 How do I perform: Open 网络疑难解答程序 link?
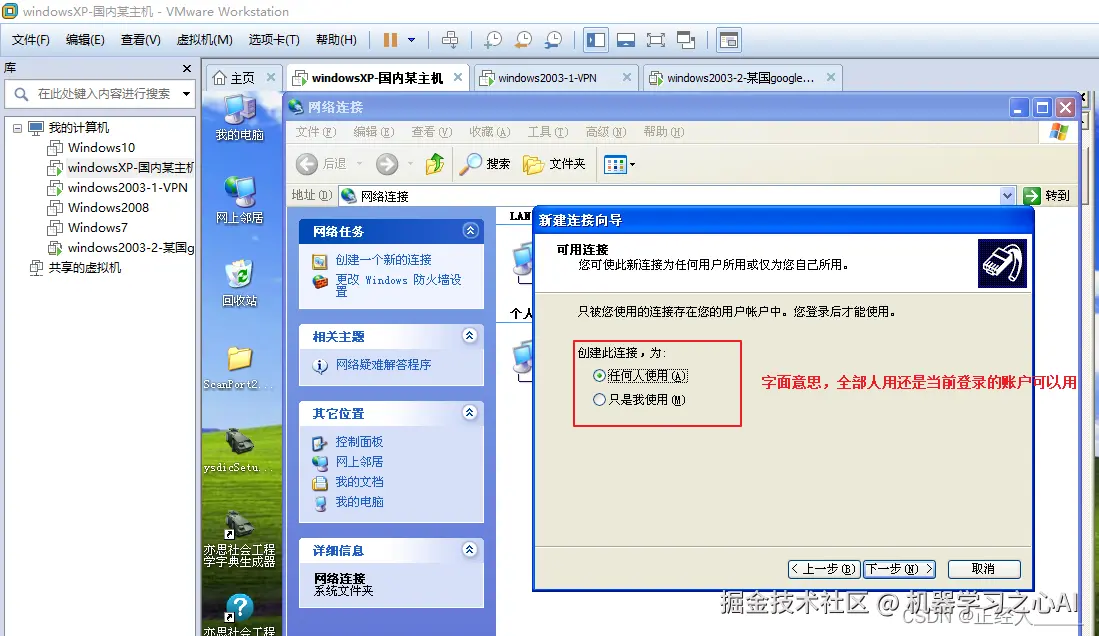click(383, 365)
